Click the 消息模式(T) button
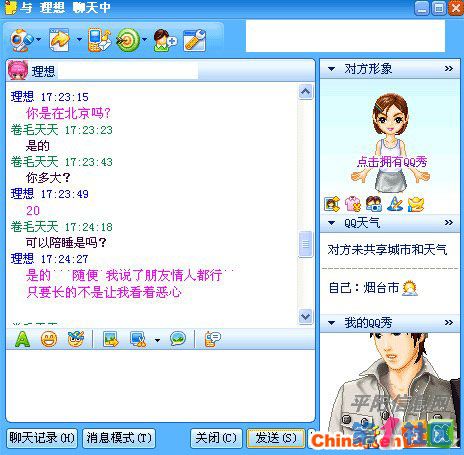464x455 pixels. click(119, 438)
